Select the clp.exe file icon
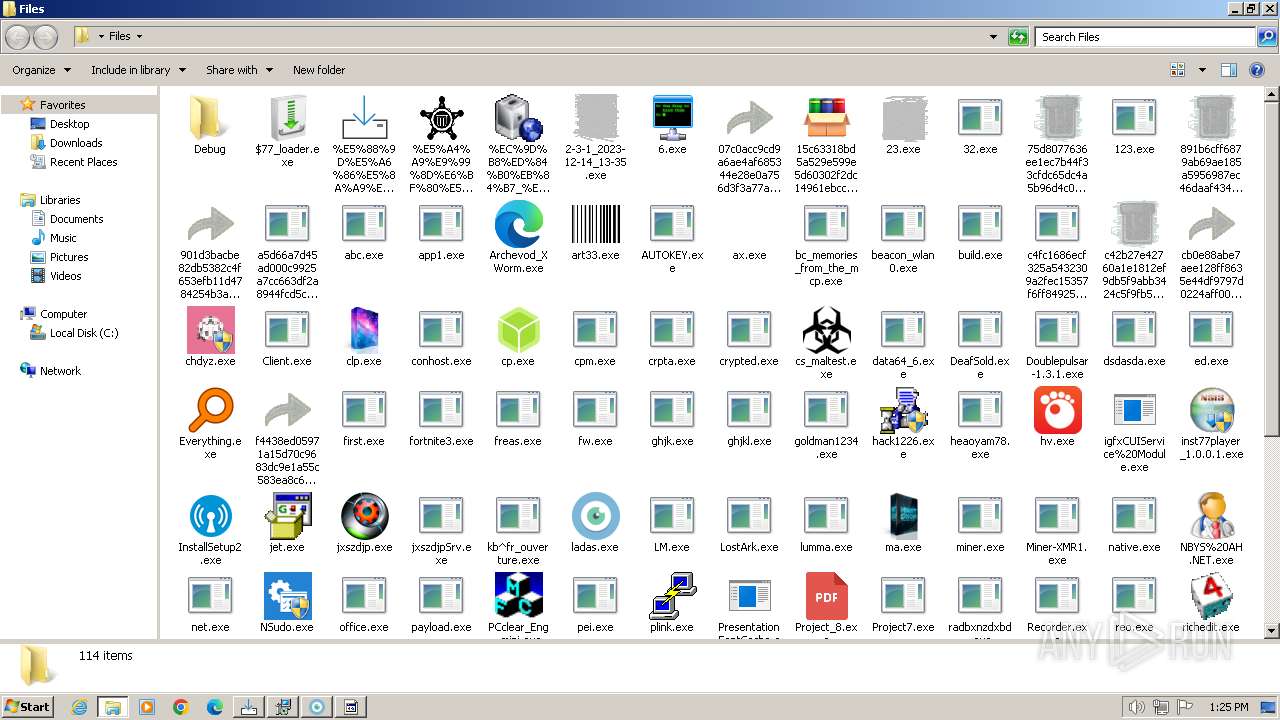 click(x=364, y=330)
